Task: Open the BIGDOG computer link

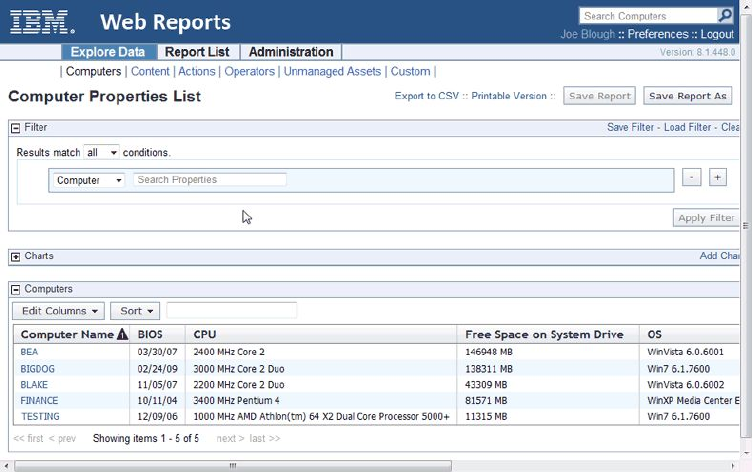Action: pyautogui.click(x=37, y=369)
